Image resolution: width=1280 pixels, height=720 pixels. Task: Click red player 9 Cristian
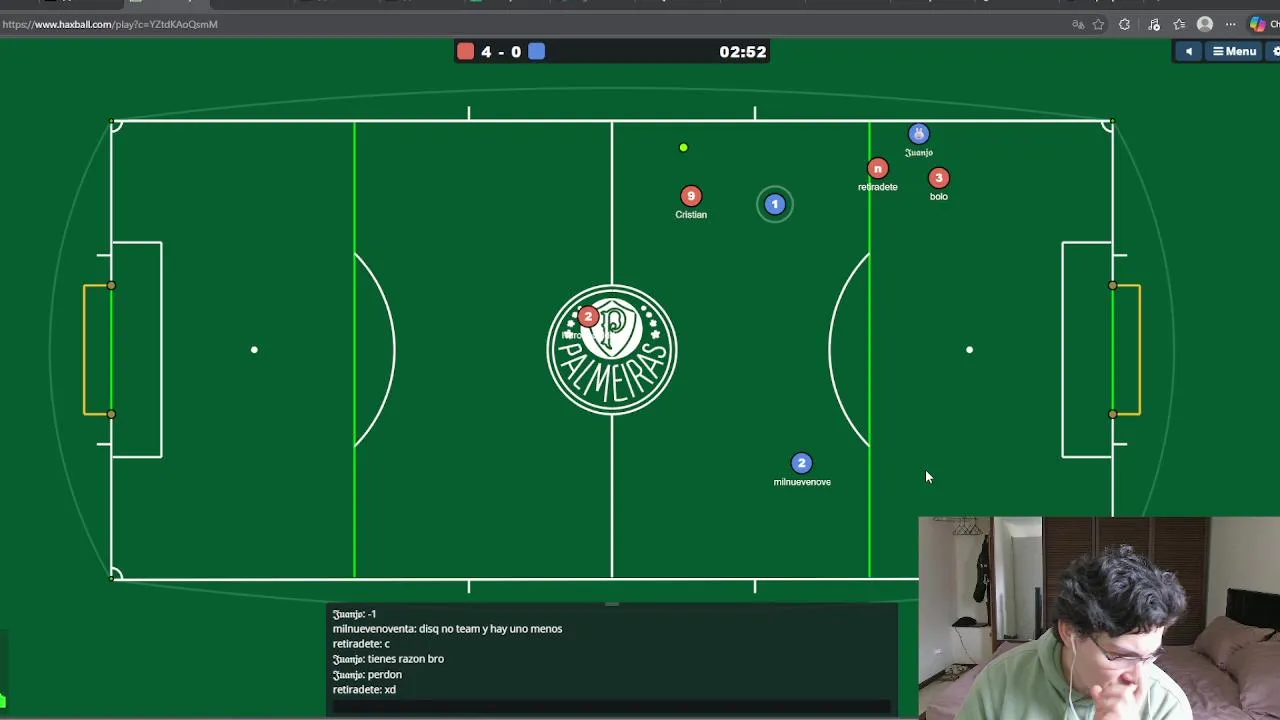[691, 196]
